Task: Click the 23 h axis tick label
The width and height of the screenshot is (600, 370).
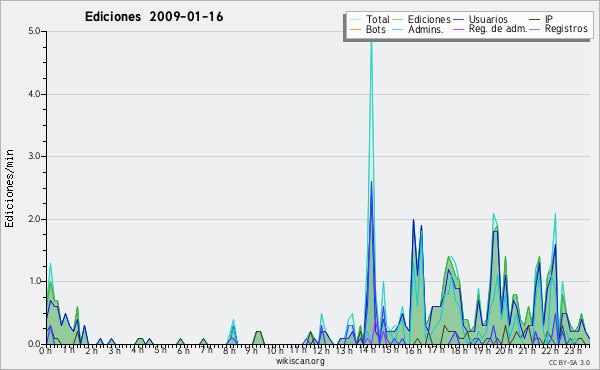Action: tap(573, 350)
